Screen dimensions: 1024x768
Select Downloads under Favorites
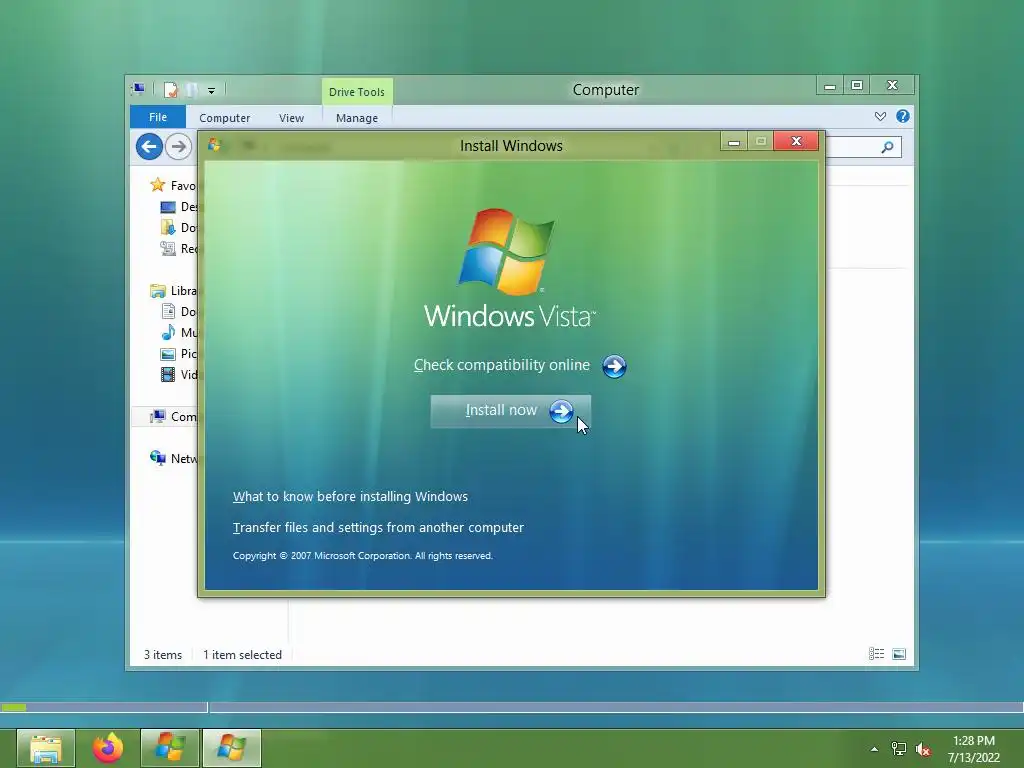(x=178, y=227)
